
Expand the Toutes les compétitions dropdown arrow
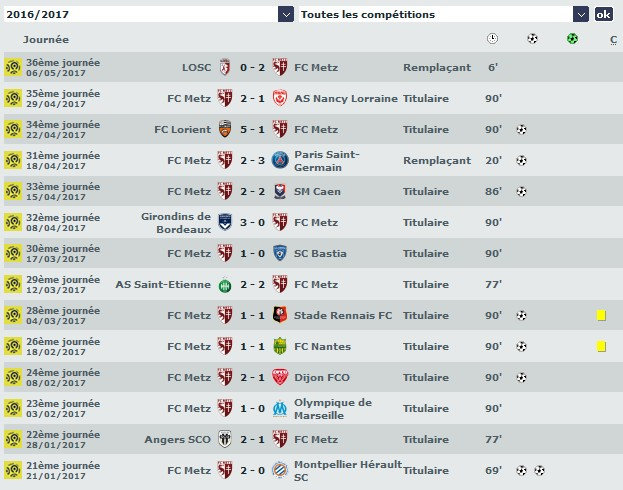tap(581, 14)
